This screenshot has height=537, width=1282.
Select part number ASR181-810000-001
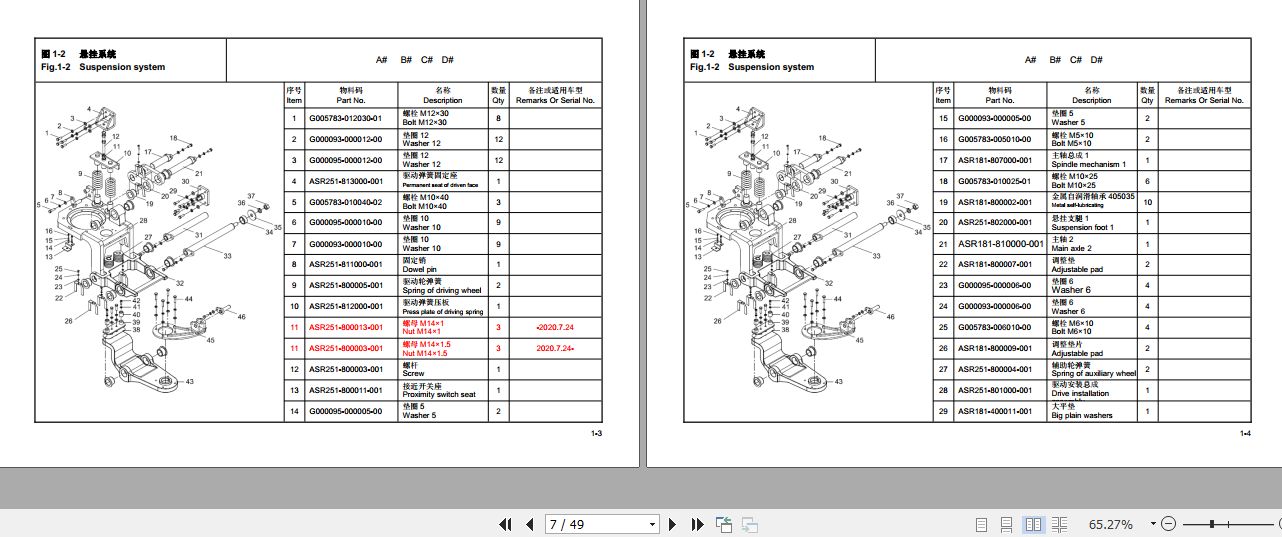tap(1001, 244)
